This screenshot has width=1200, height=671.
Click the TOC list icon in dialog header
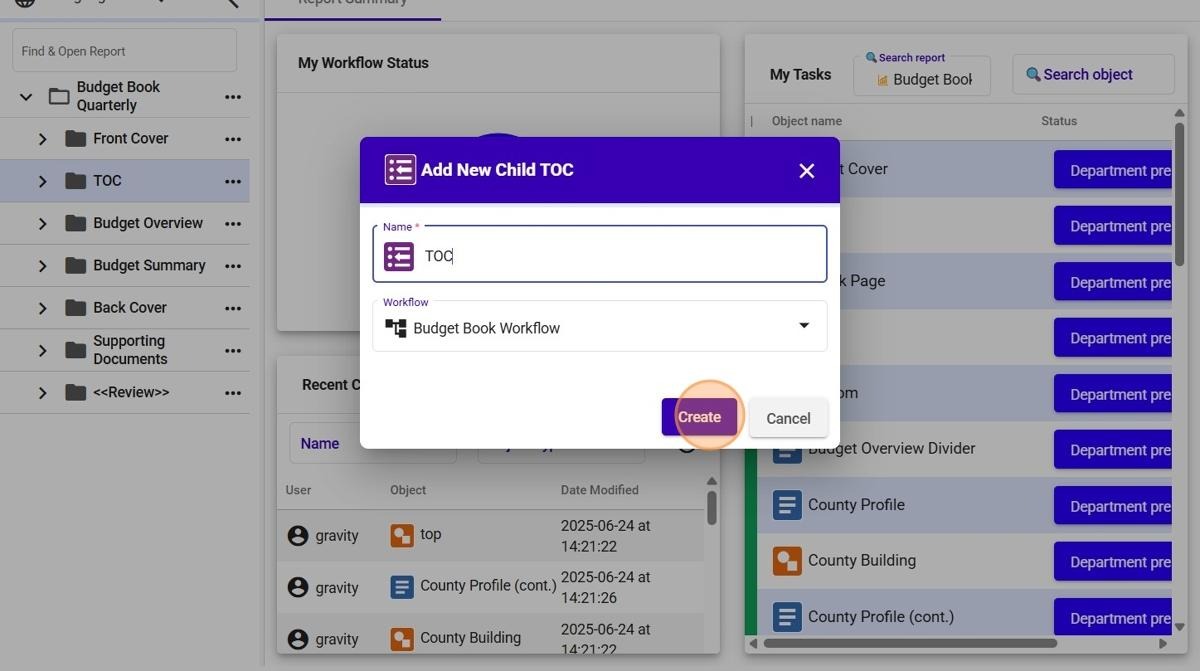[x=400, y=170]
